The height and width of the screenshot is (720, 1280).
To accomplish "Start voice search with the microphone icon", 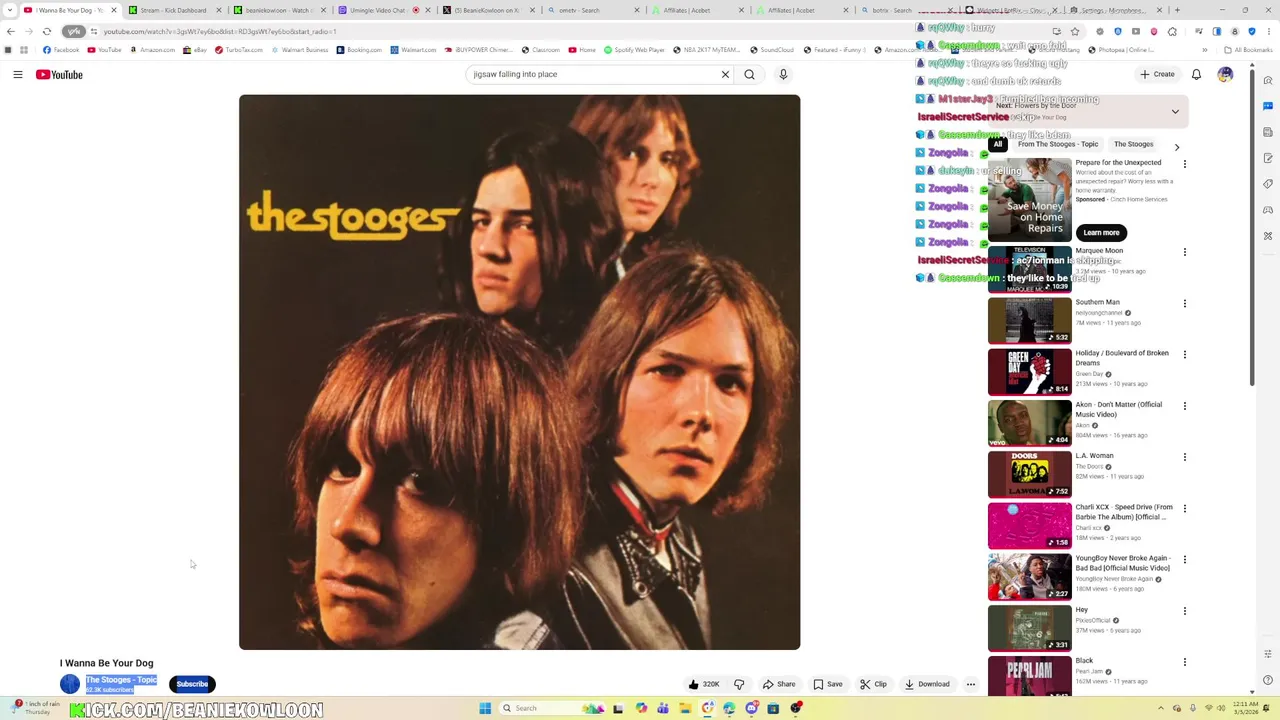I will pyautogui.click(x=783, y=74).
